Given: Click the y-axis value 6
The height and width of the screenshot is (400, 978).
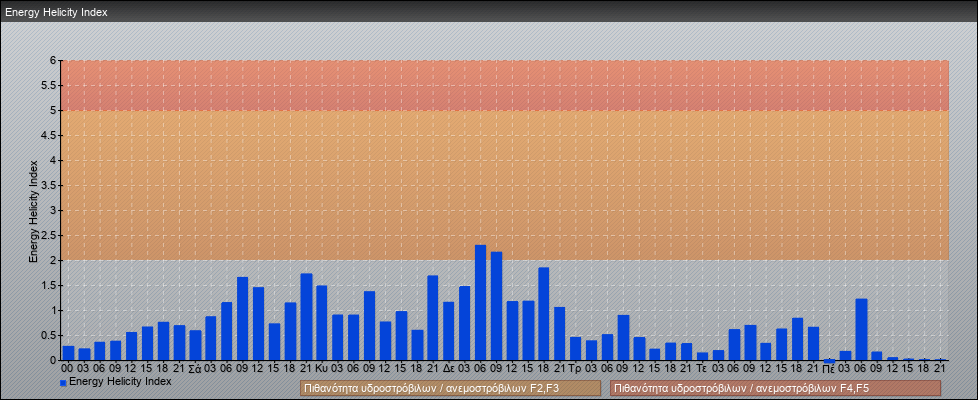Looking at the screenshot, I should pyautogui.click(x=54, y=61).
